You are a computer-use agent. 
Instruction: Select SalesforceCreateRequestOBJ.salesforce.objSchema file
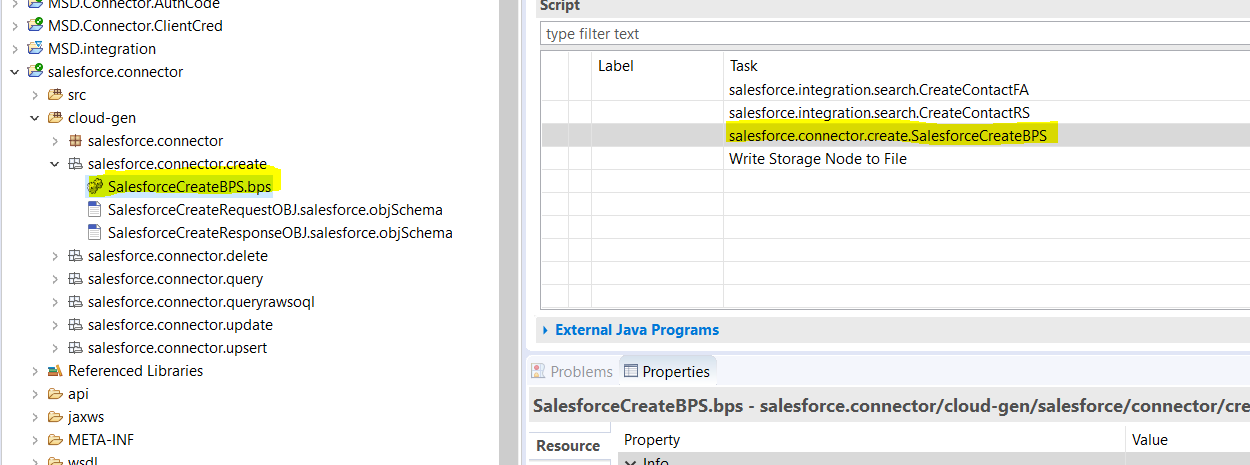point(275,209)
